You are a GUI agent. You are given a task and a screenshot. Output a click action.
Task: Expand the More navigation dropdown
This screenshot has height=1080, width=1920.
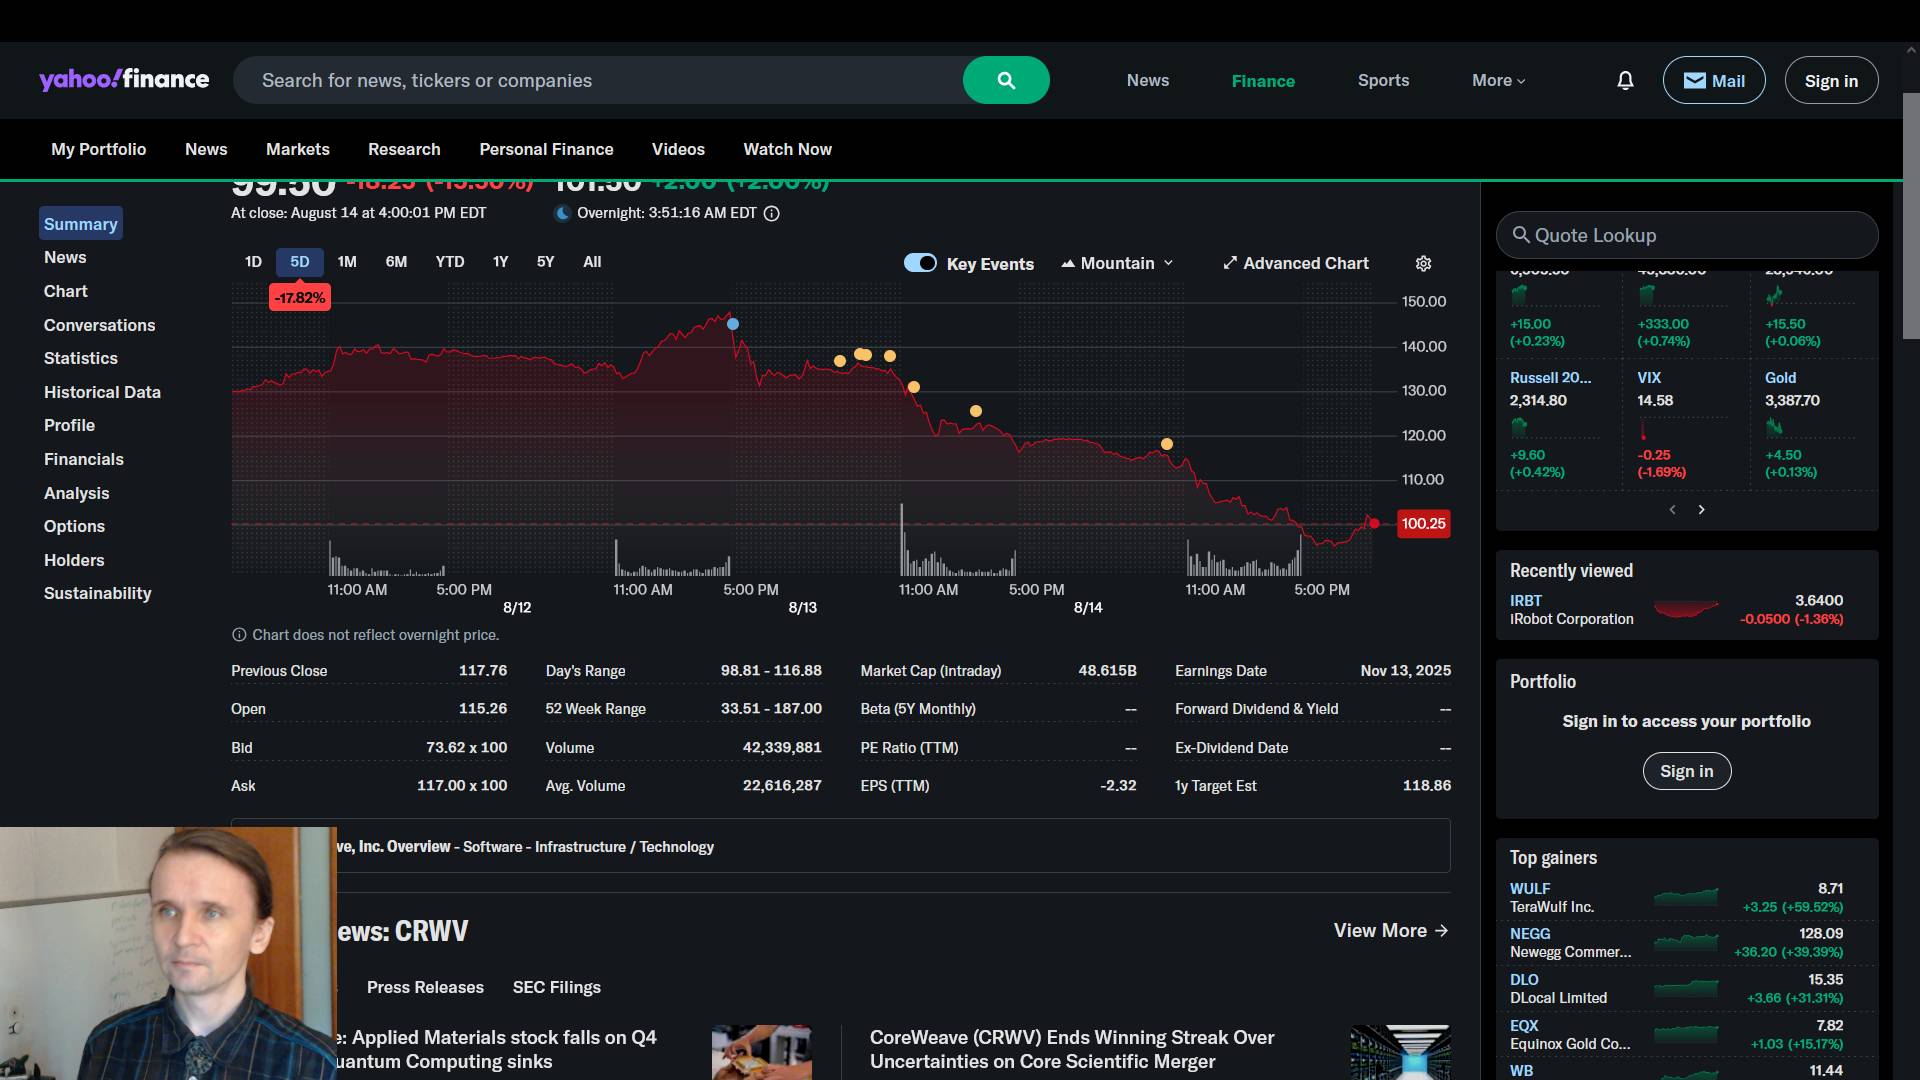point(1498,80)
